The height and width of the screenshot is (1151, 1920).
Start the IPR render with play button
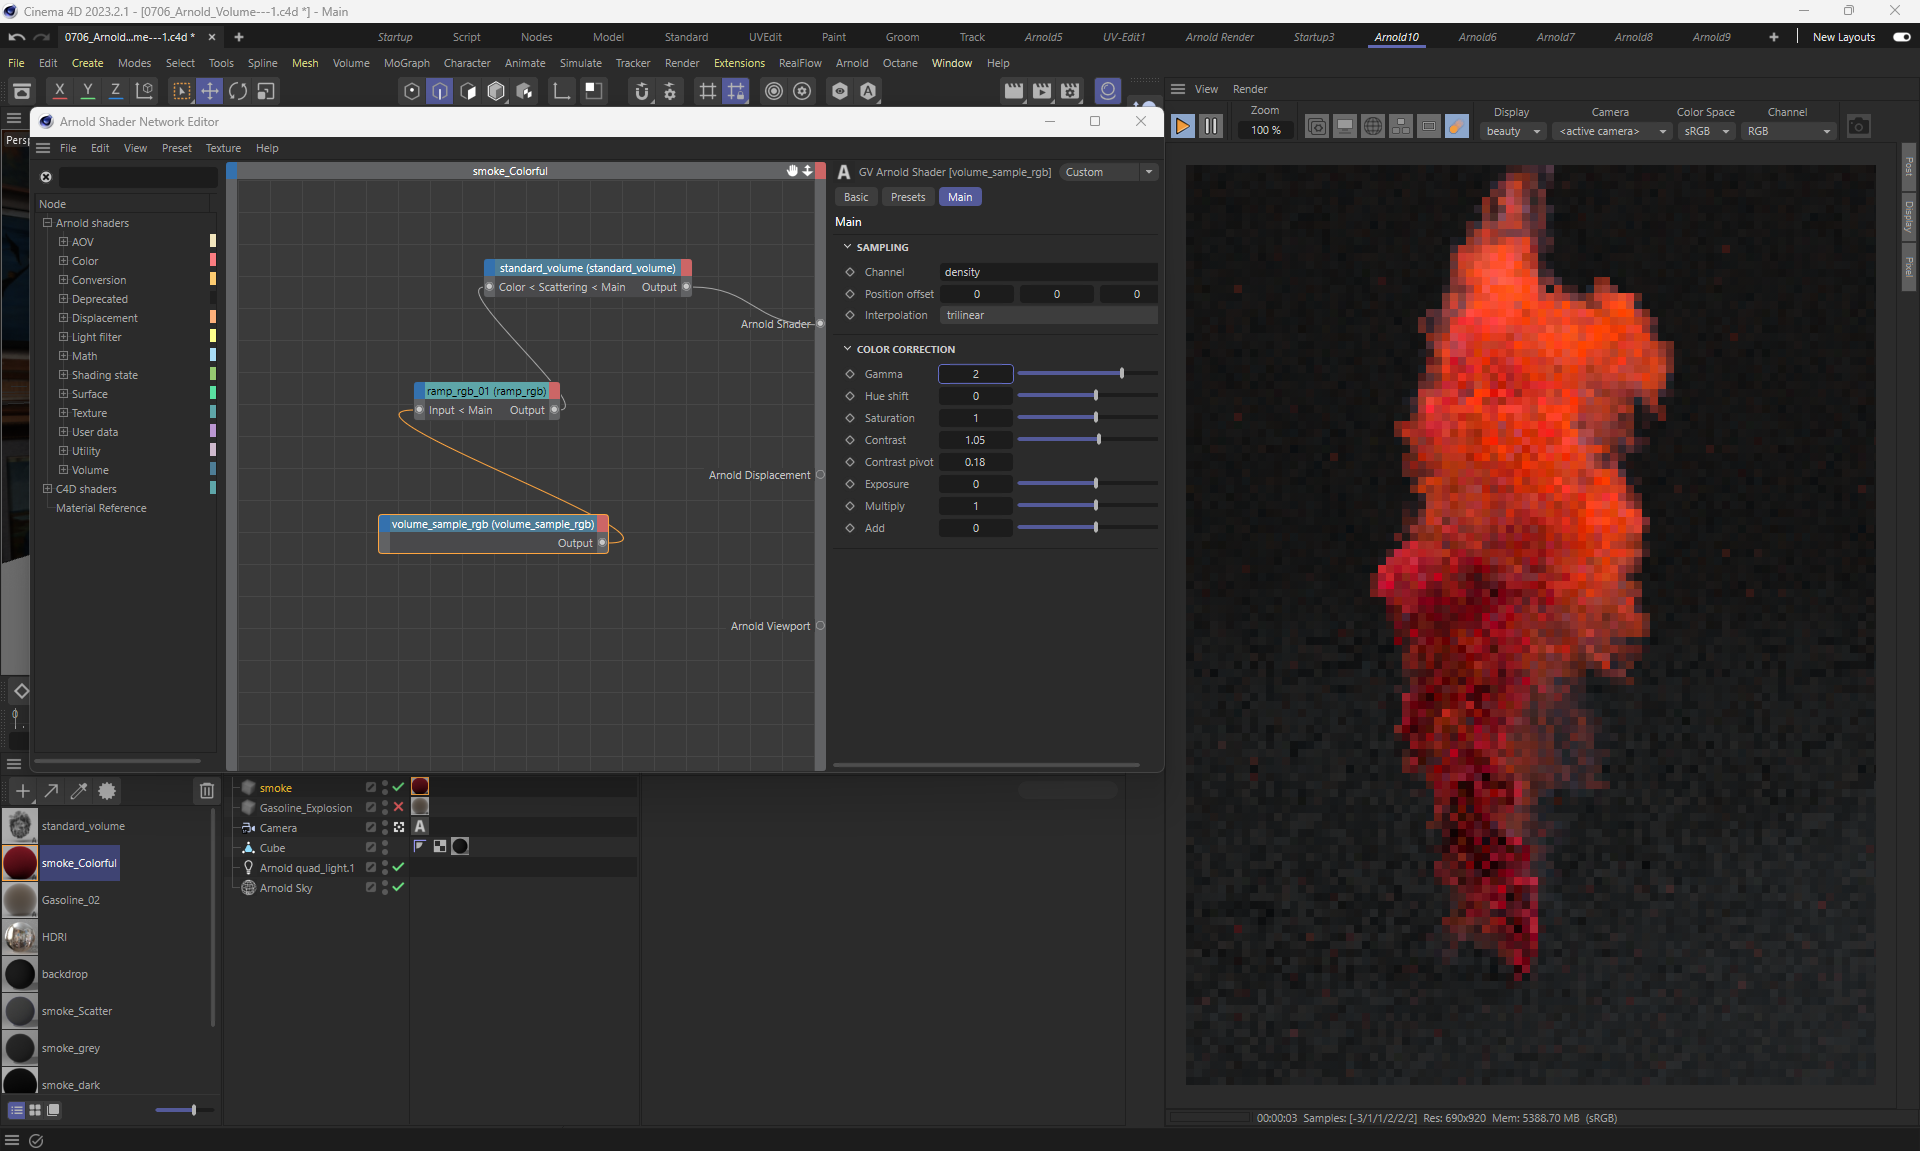pos(1182,127)
